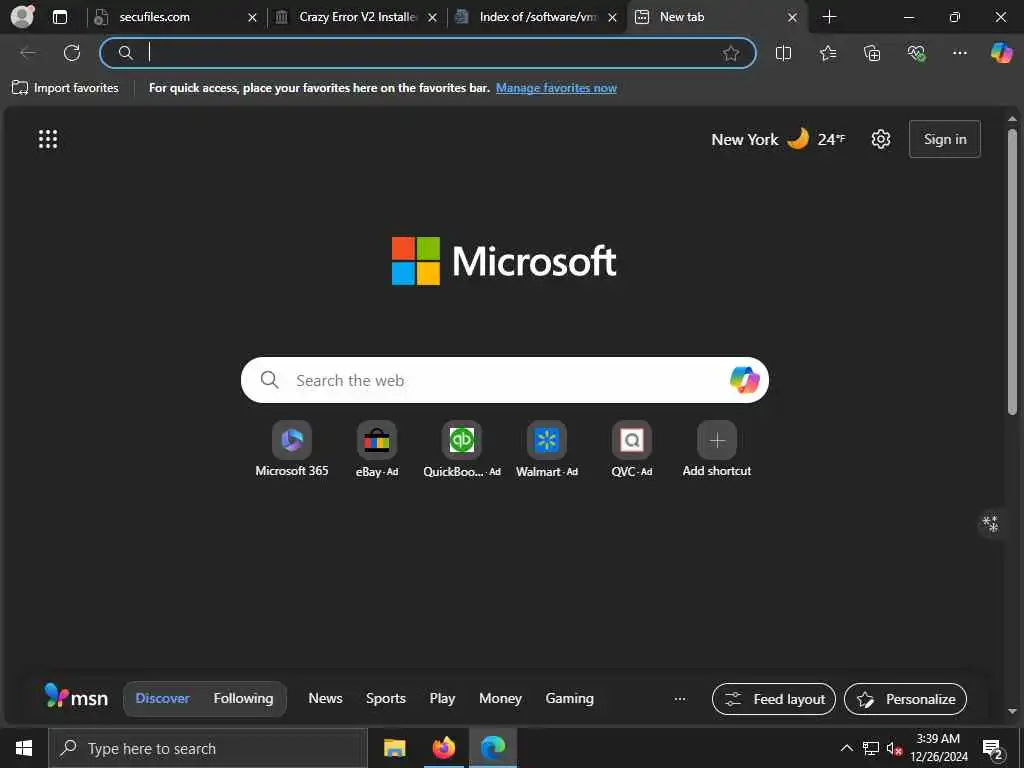Switch to Crazy Error V2 Installer tab
The width and height of the screenshot is (1024, 768).
[357, 17]
